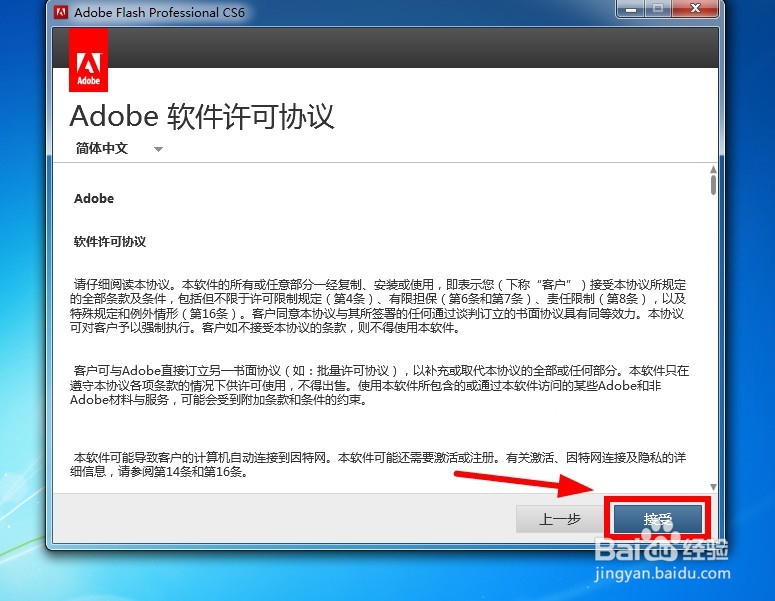The image size is (775, 601).
Task: Click the bold Adobe text in license
Action: (94, 199)
